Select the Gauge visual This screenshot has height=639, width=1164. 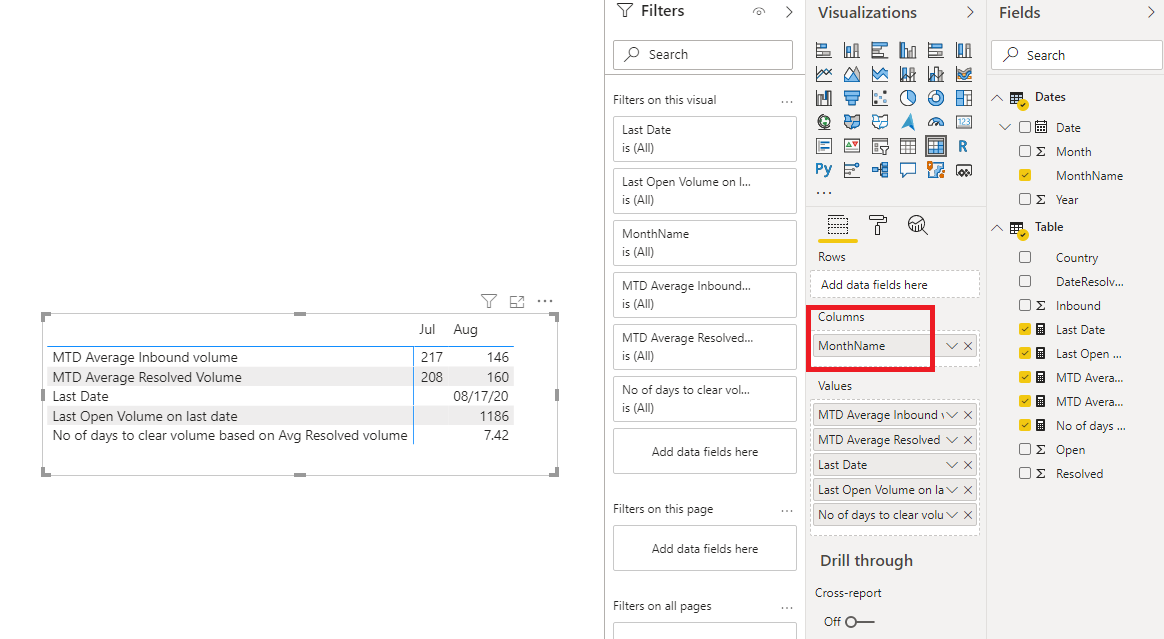click(x=936, y=122)
